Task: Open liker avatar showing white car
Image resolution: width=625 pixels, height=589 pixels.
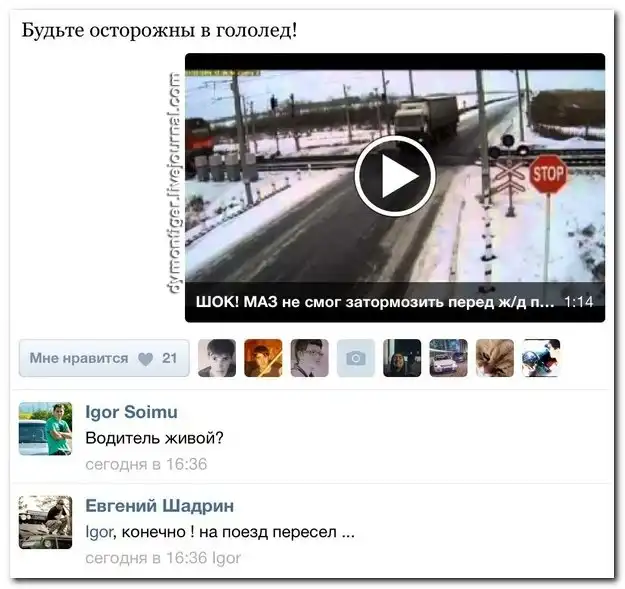Action: (448, 358)
